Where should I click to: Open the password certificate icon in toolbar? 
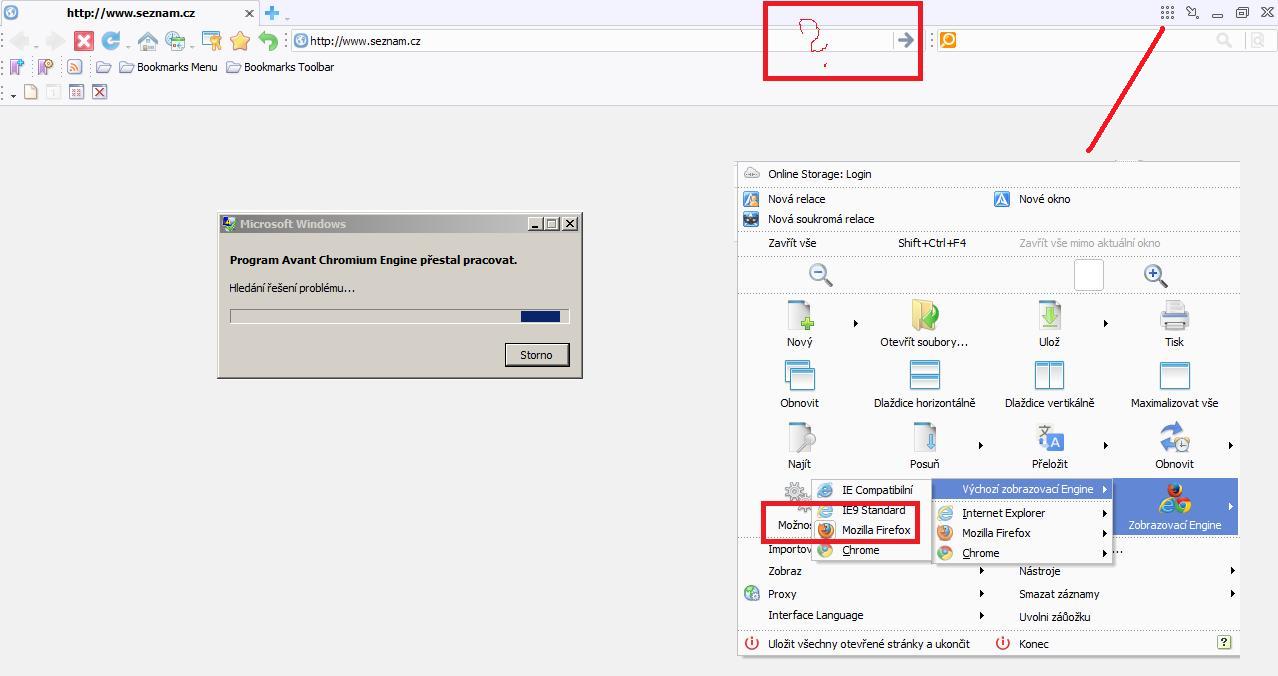211,41
